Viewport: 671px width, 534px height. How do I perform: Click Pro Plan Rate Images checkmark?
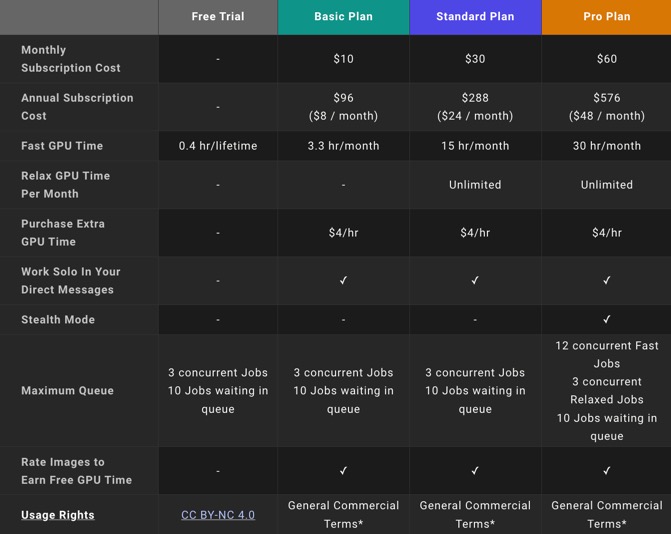[x=606, y=471]
